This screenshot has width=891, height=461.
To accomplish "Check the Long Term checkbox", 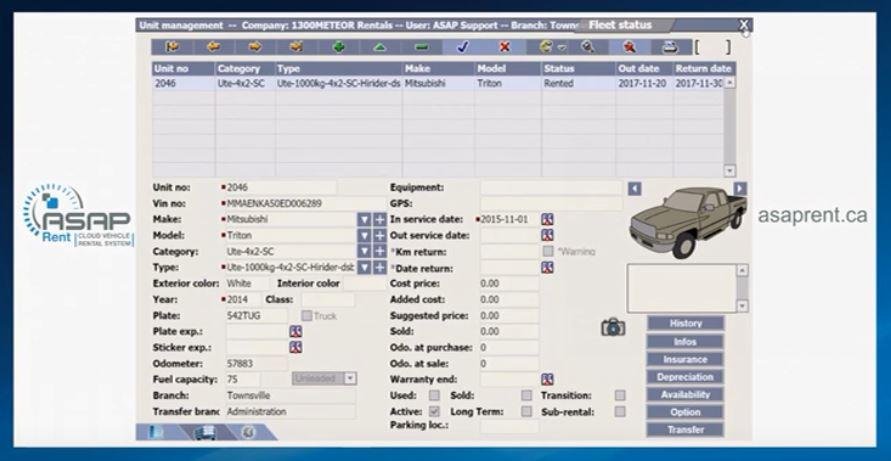I will pos(527,411).
